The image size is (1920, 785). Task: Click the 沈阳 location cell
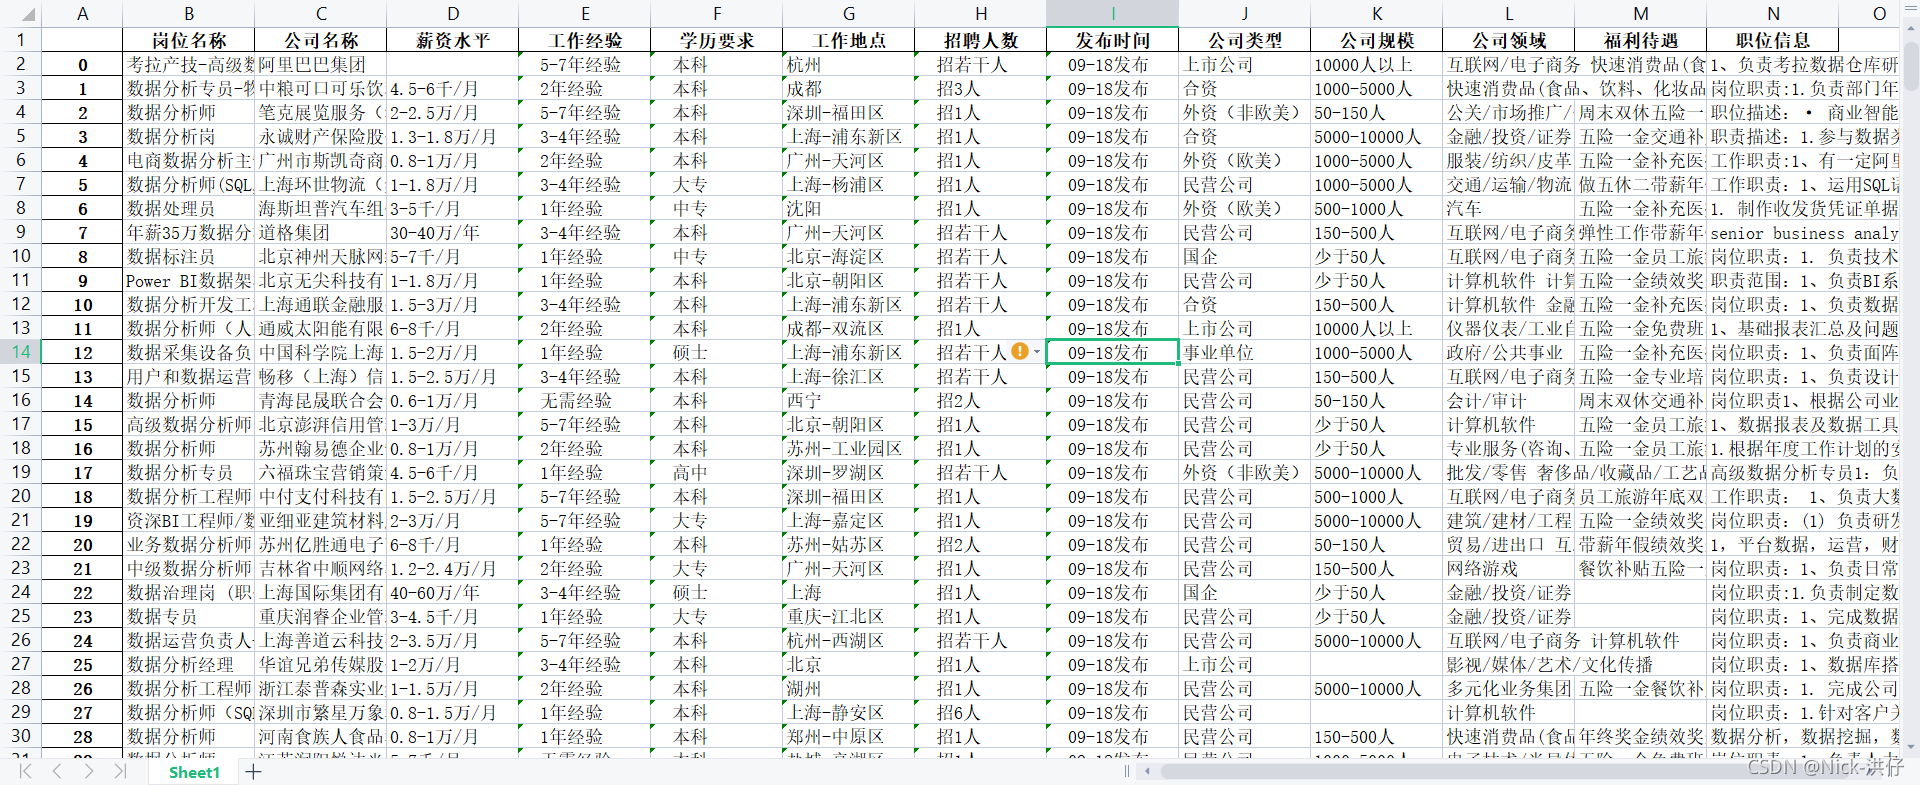[849, 208]
